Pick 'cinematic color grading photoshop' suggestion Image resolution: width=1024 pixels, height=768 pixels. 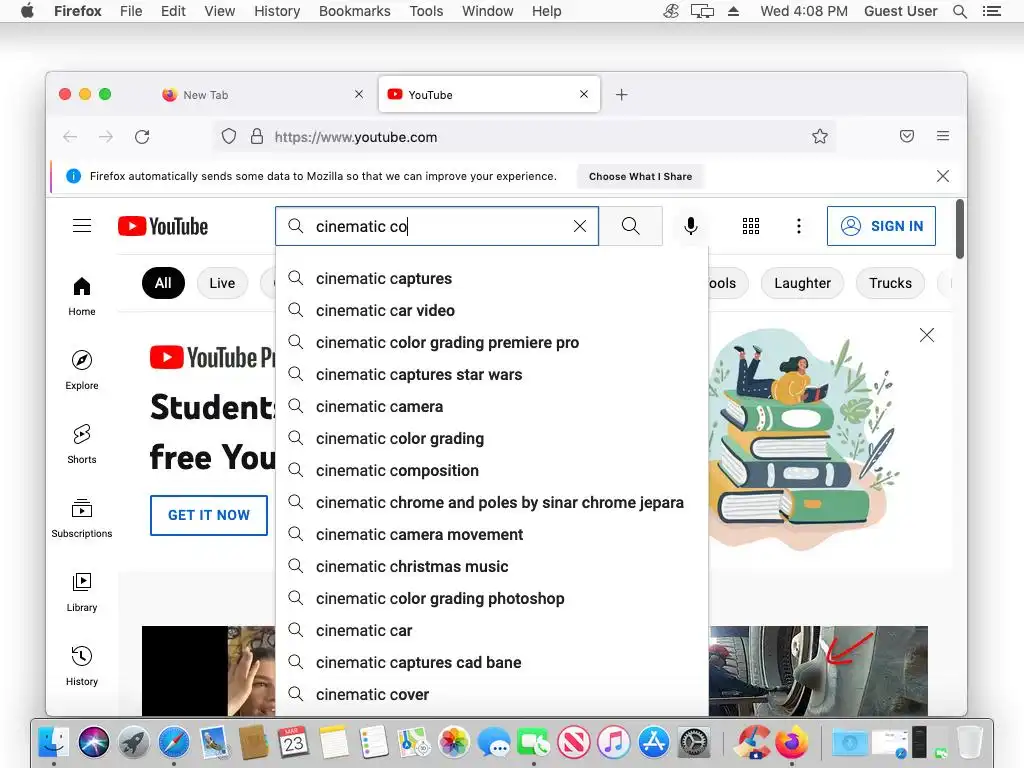coord(492,598)
